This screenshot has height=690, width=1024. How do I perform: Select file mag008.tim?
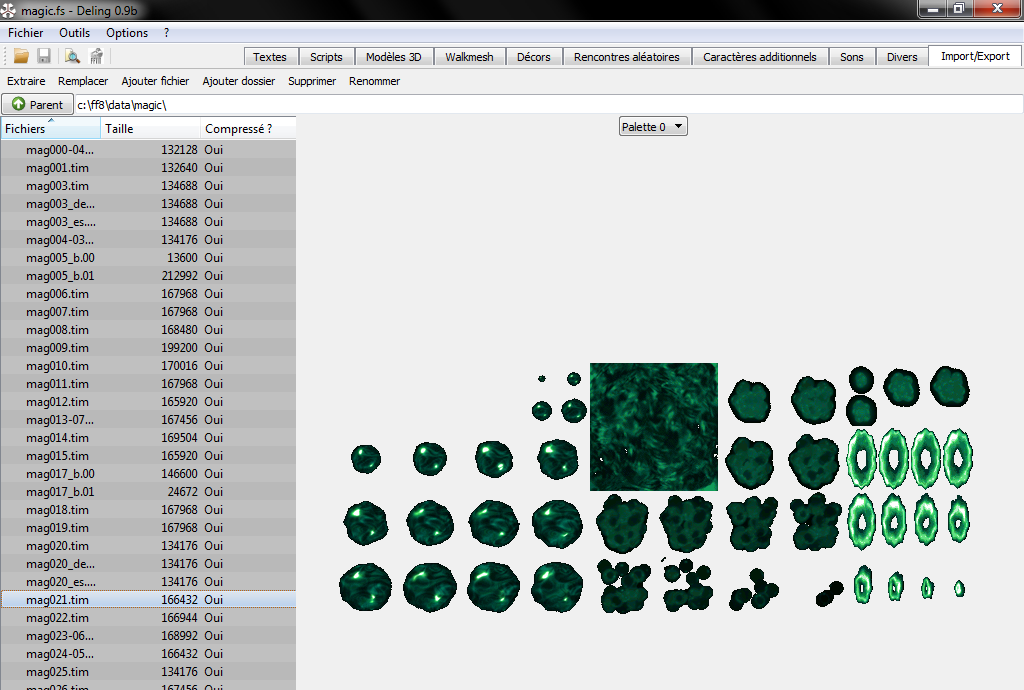[148, 330]
